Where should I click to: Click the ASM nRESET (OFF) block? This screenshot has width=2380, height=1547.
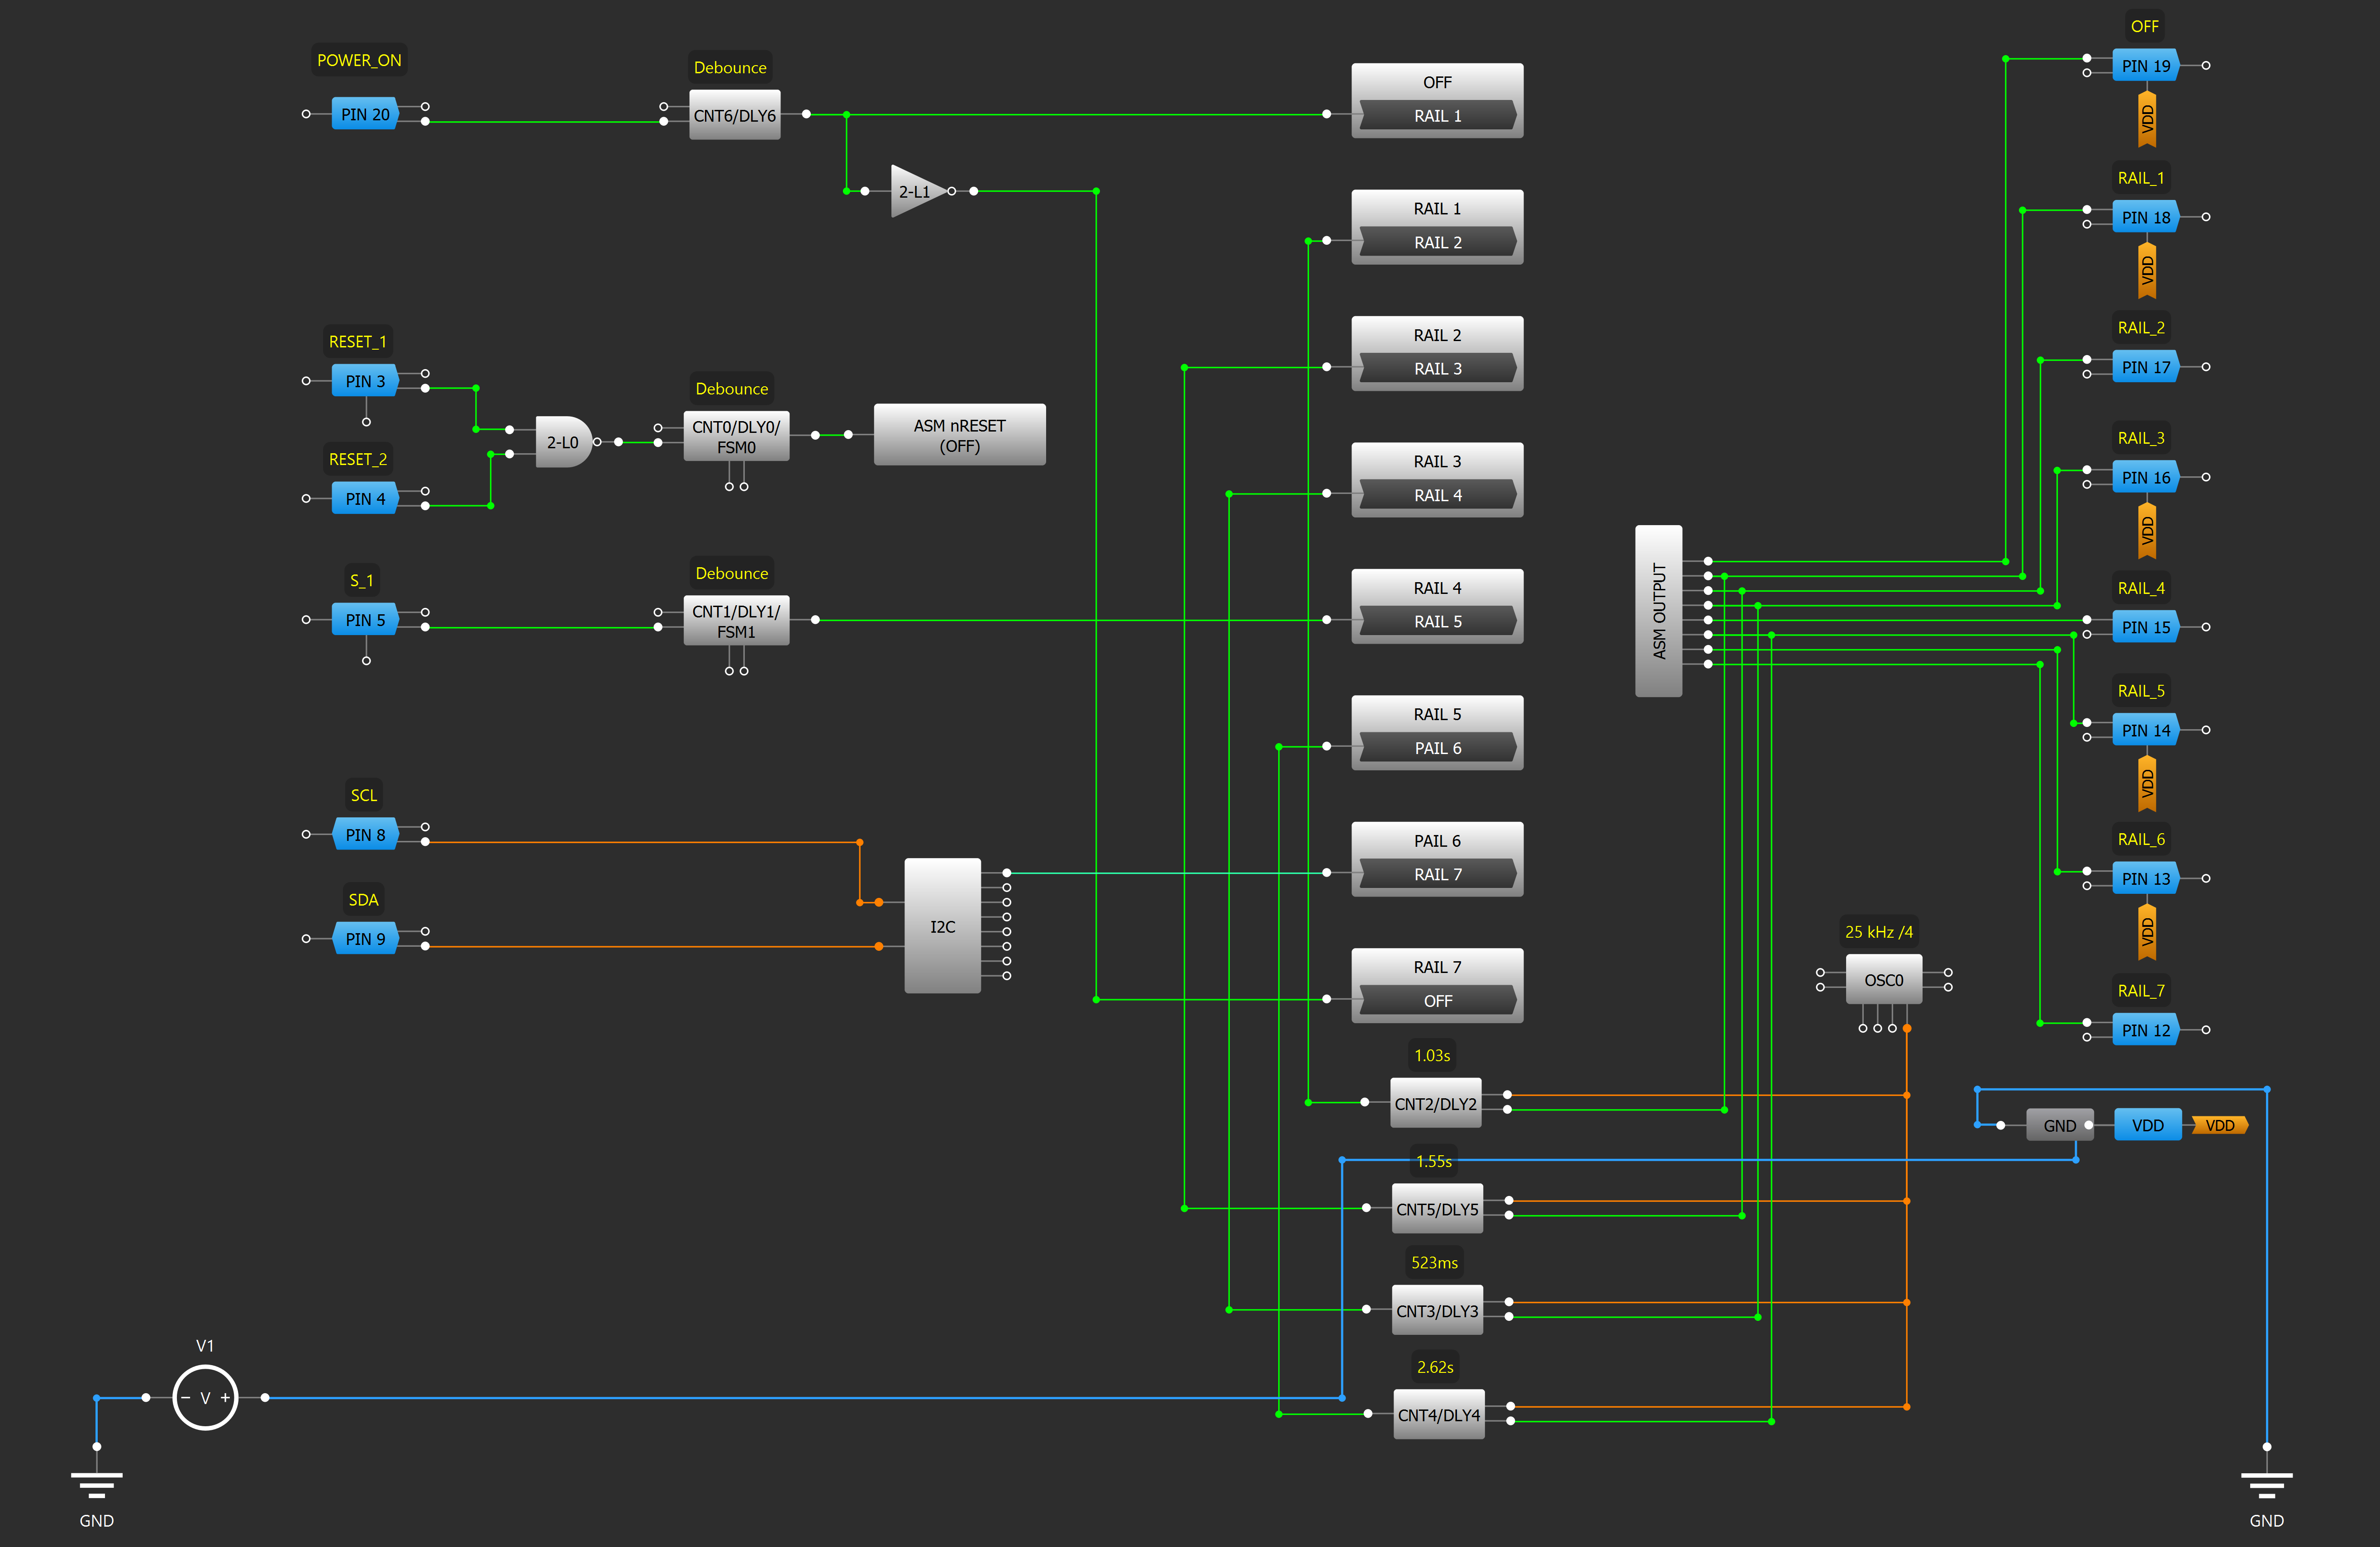[959, 435]
